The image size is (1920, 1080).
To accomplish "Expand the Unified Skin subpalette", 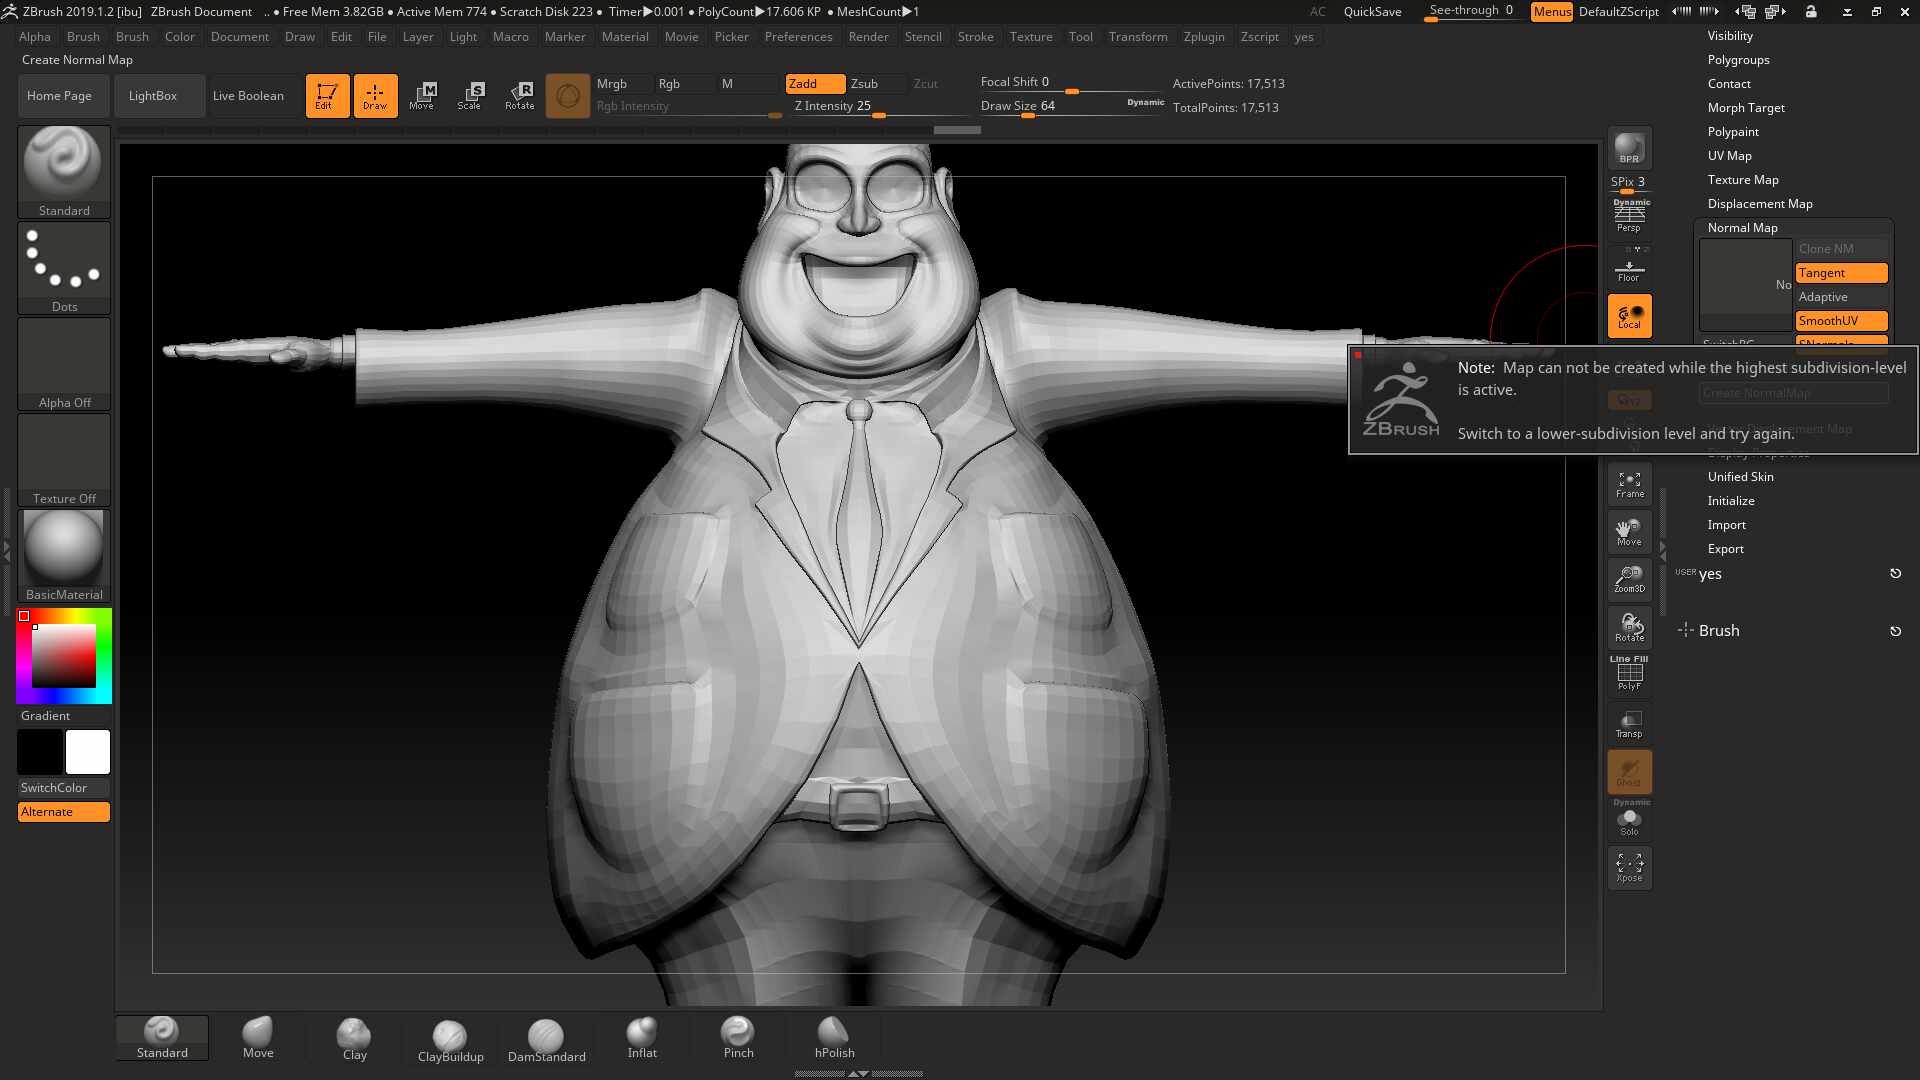I will 1740,477.
